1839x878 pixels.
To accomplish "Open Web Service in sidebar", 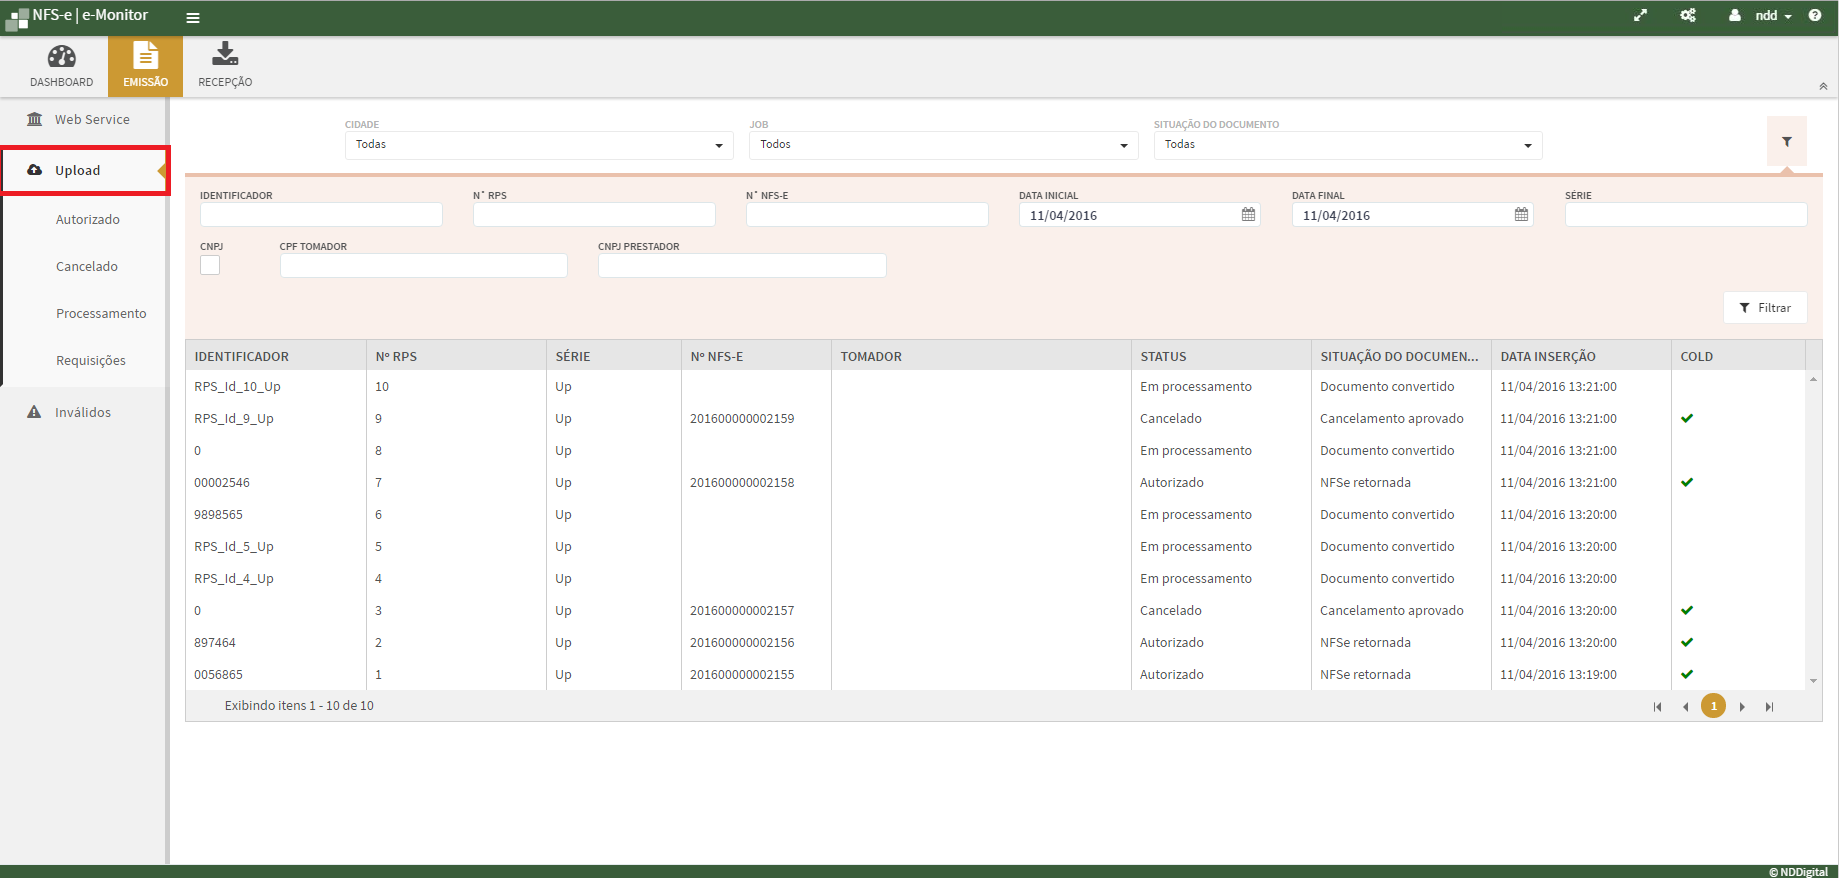I will tap(92, 119).
